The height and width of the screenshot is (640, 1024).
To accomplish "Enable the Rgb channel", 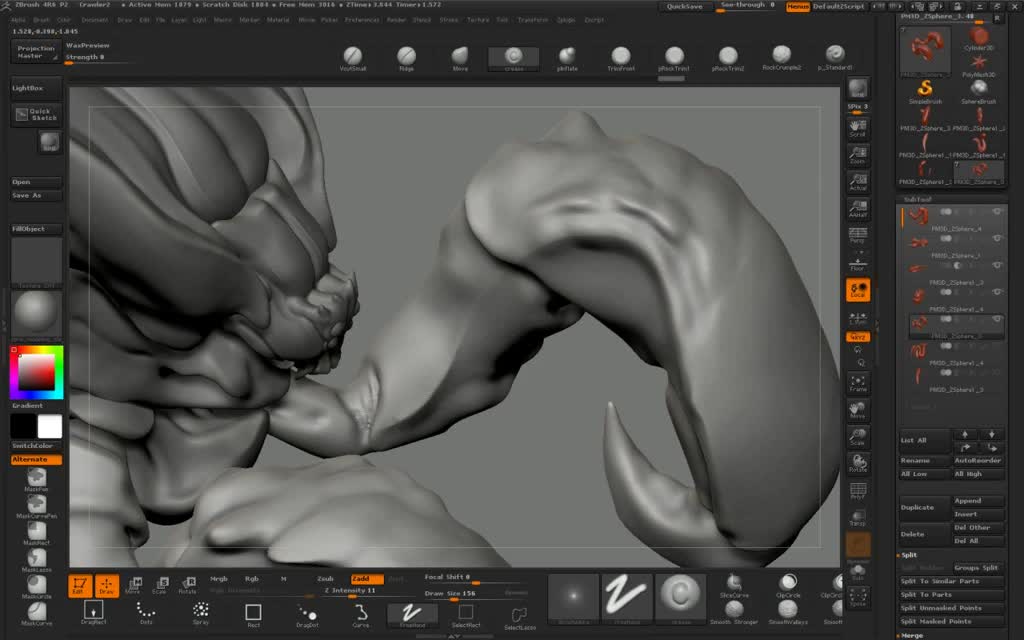I will (x=251, y=579).
